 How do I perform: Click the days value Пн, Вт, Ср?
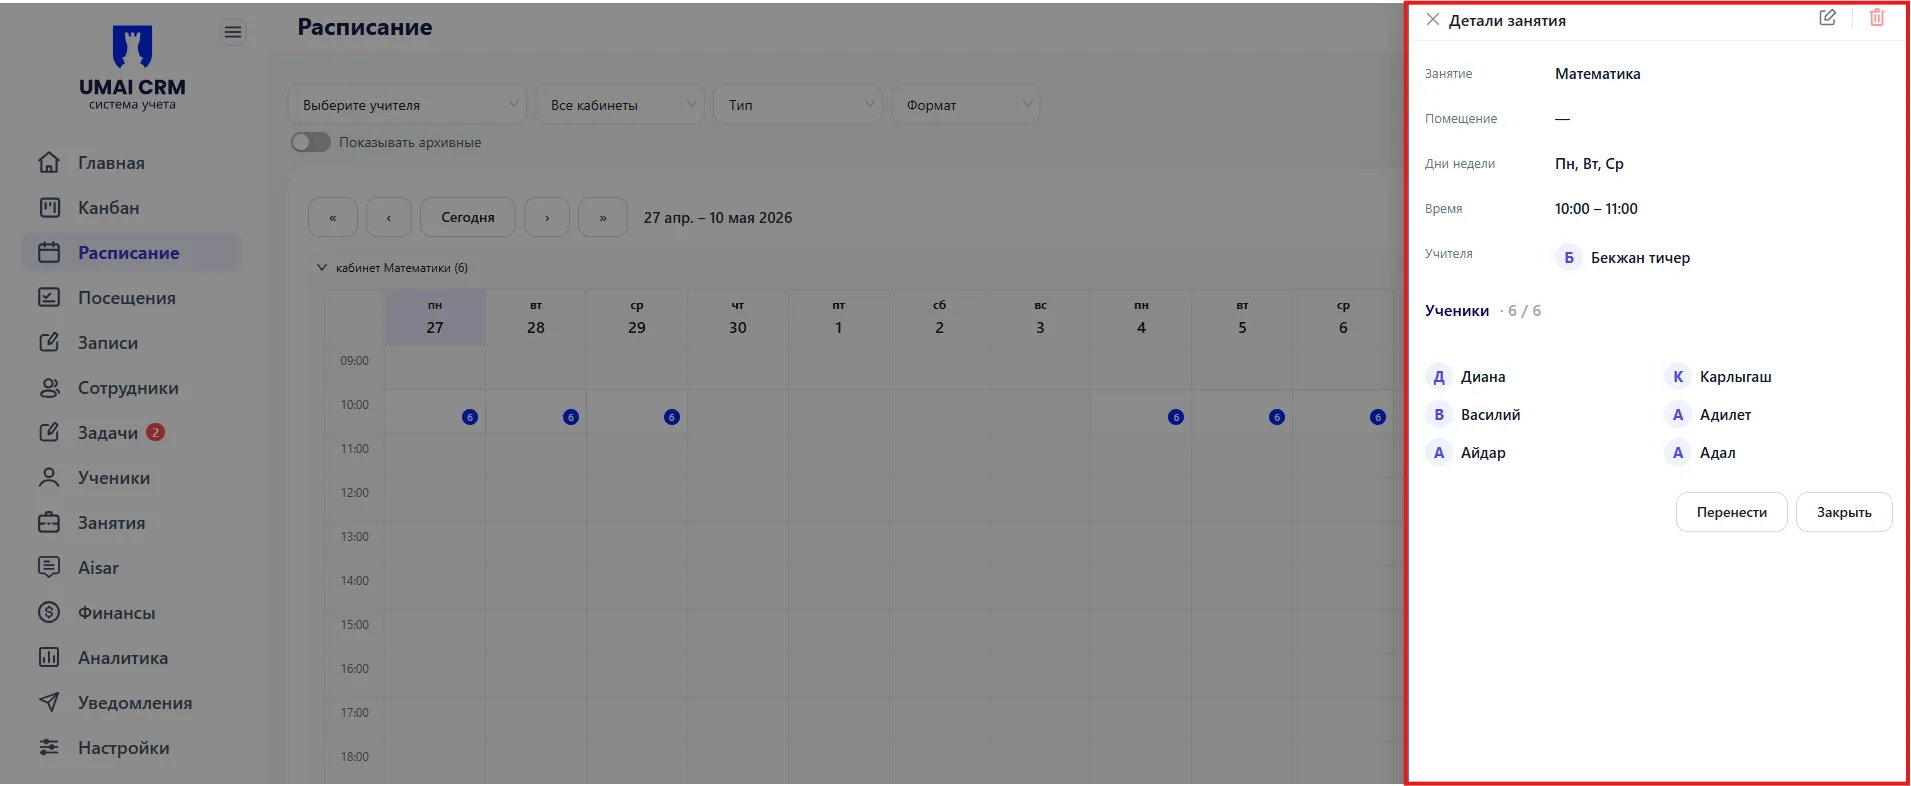point(1589,164)
